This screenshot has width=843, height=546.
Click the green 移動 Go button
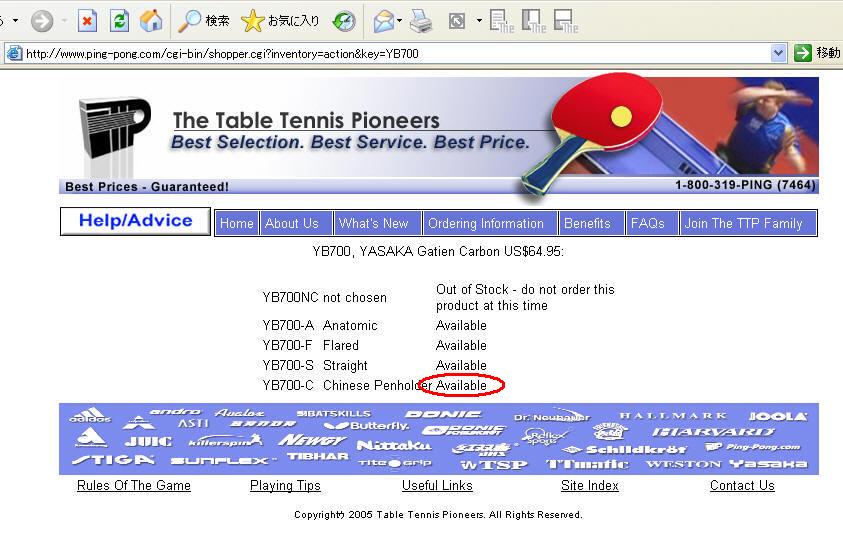point(816,53)
